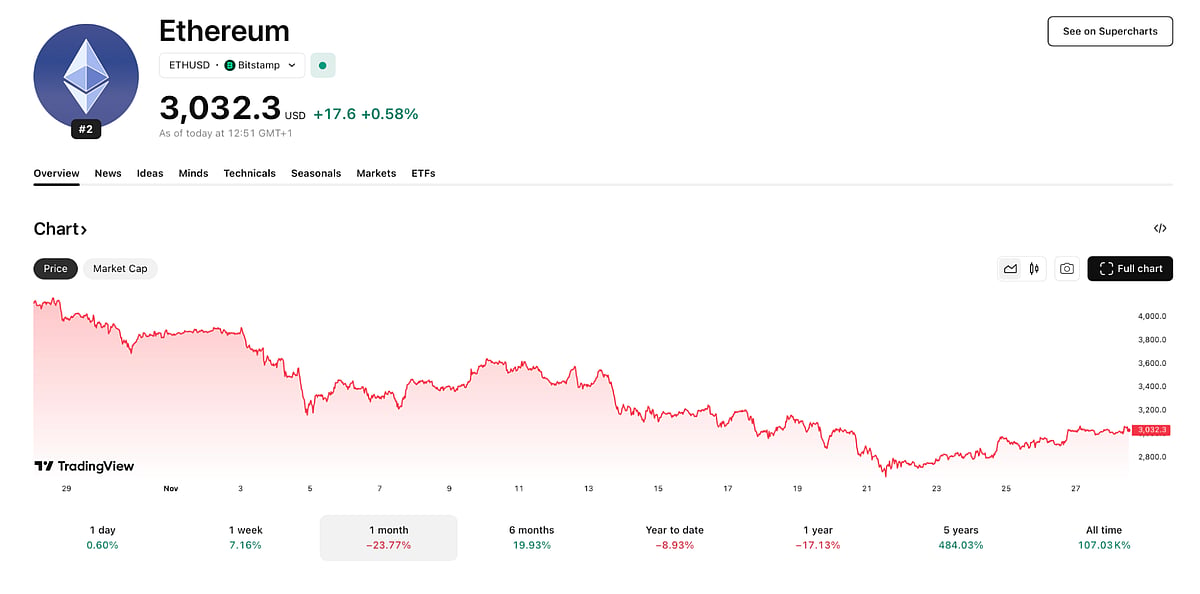Open the embed code icon

point(1160,228)
